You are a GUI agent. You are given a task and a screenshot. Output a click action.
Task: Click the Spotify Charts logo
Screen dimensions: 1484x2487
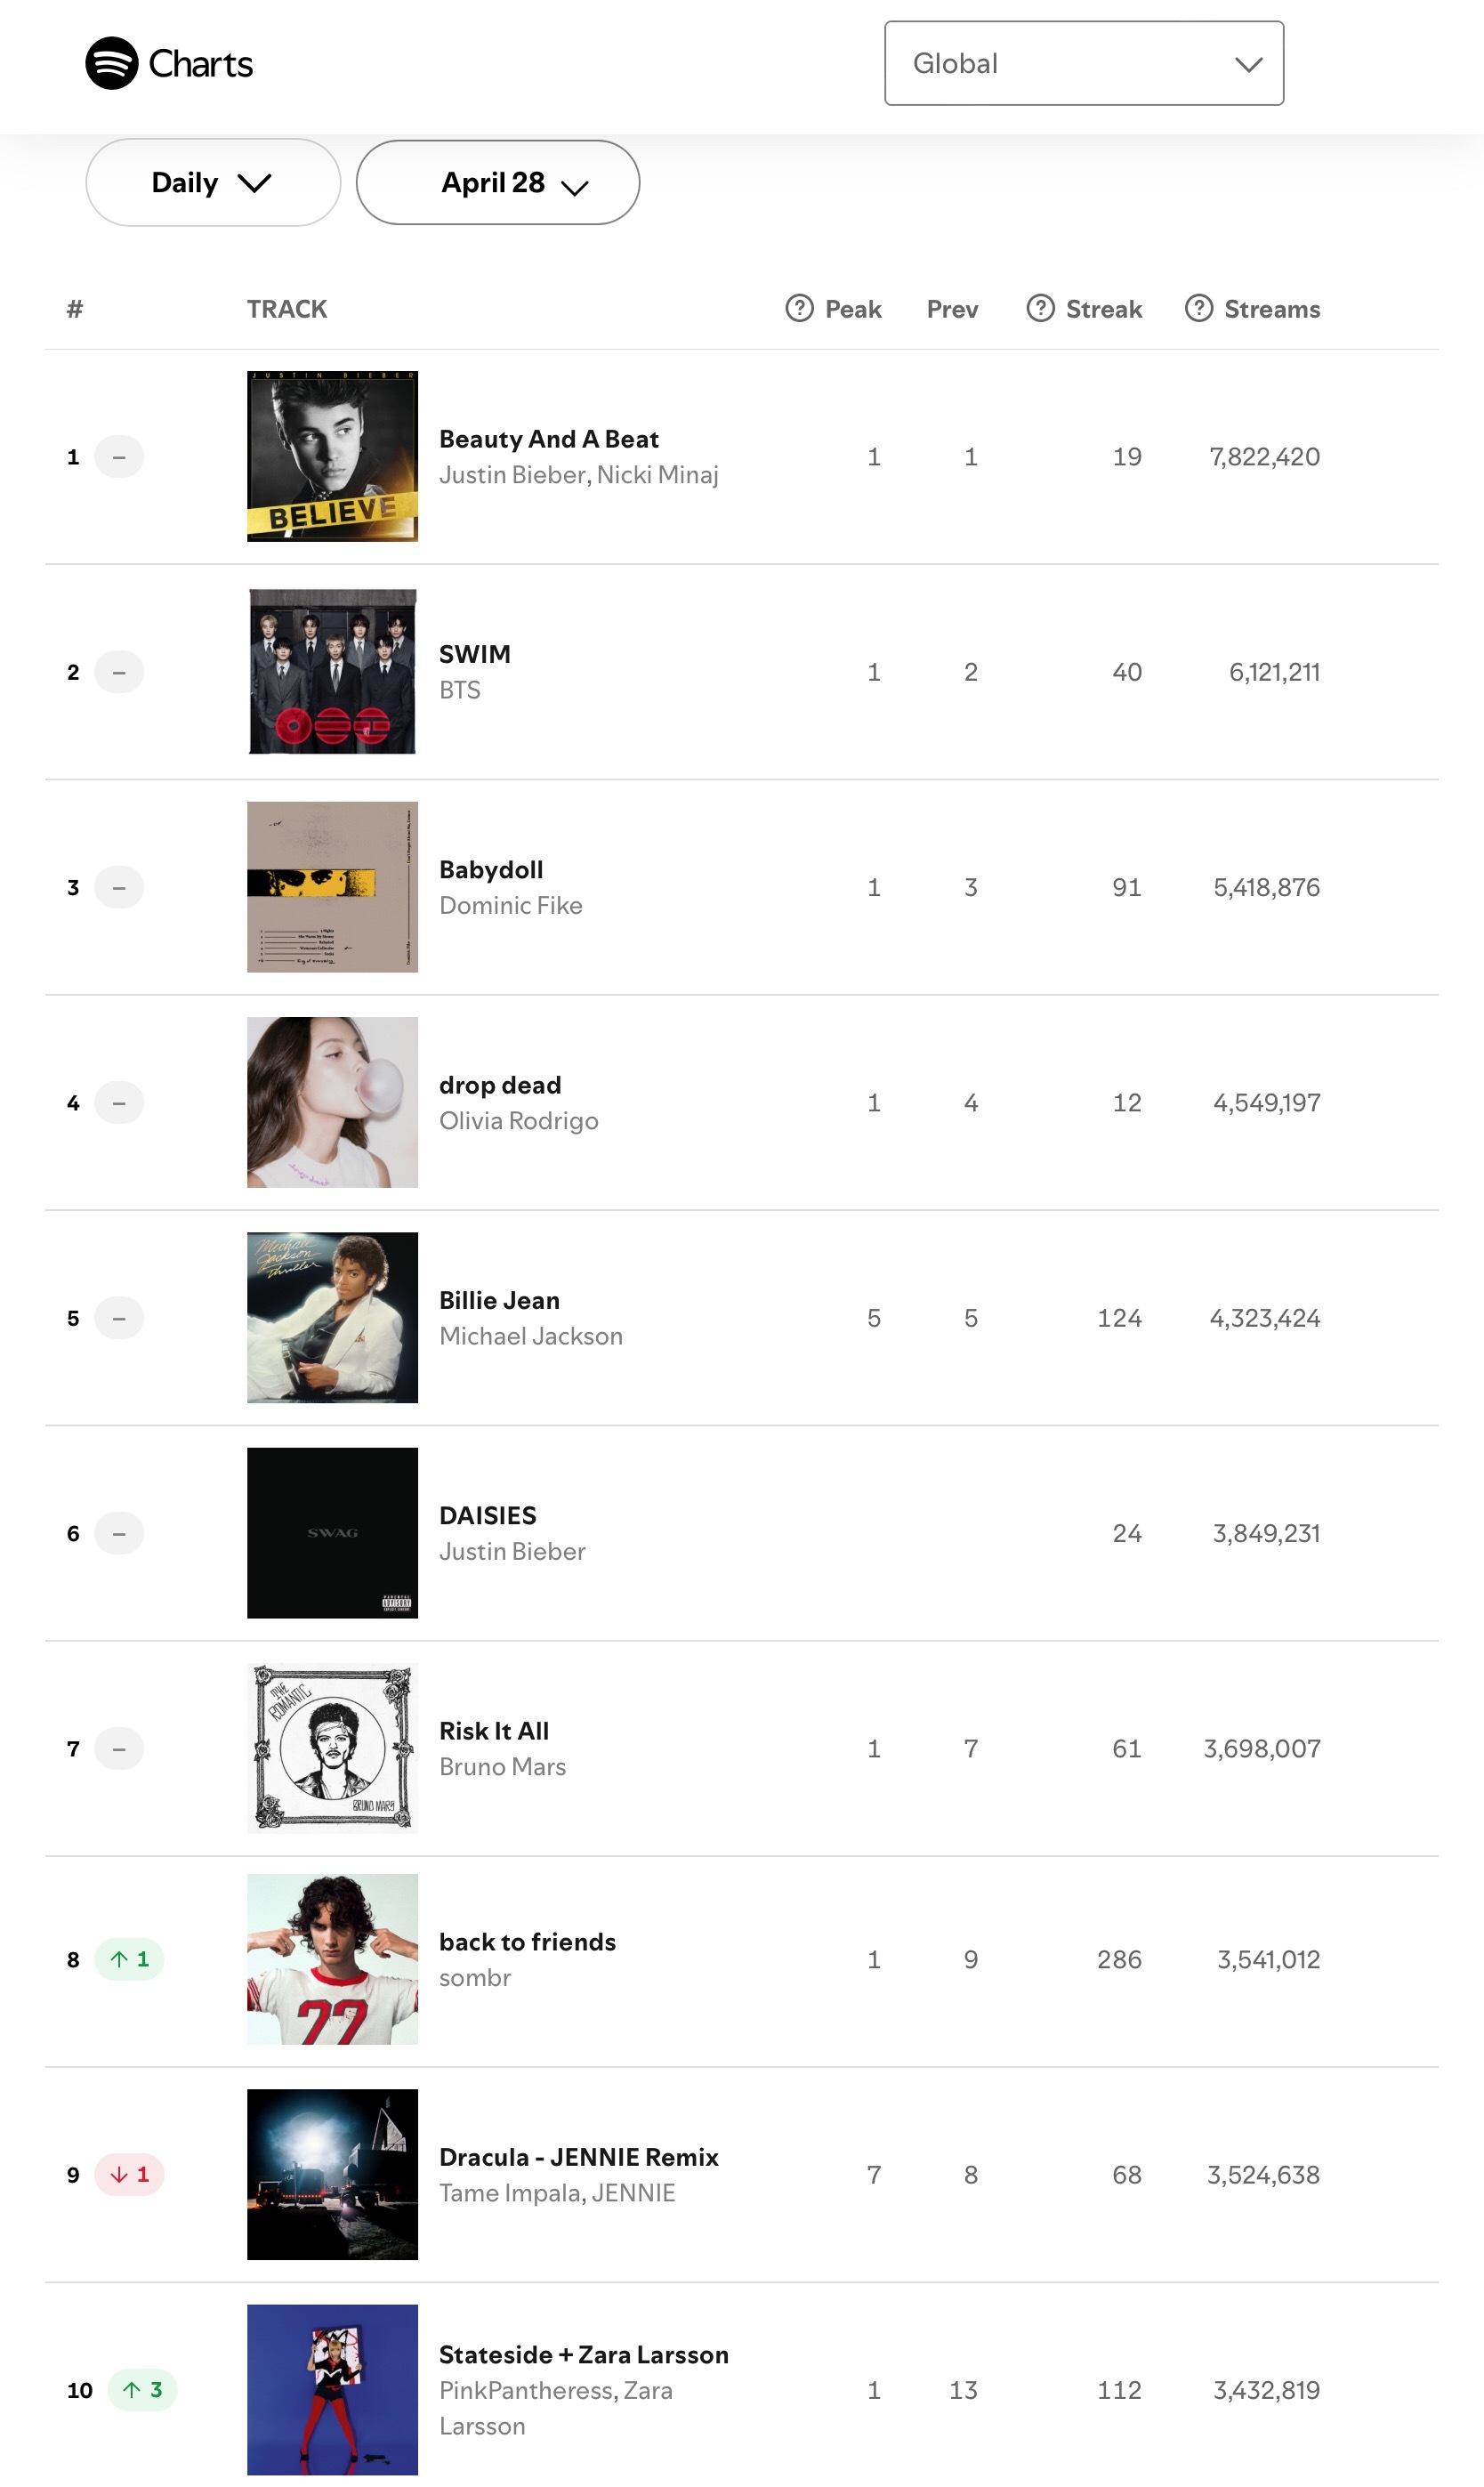[x=169, y=63]
